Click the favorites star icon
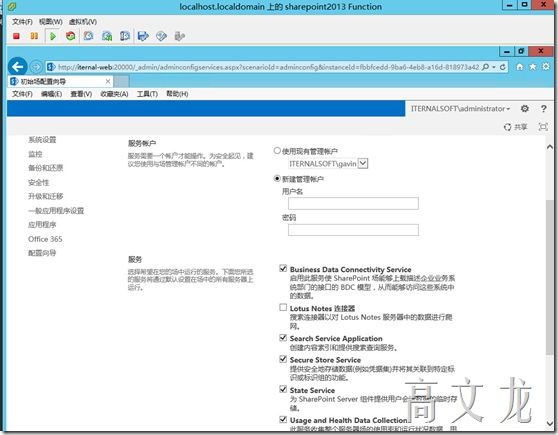Screen dimensions: 558x435 click(x=533, y=67)
